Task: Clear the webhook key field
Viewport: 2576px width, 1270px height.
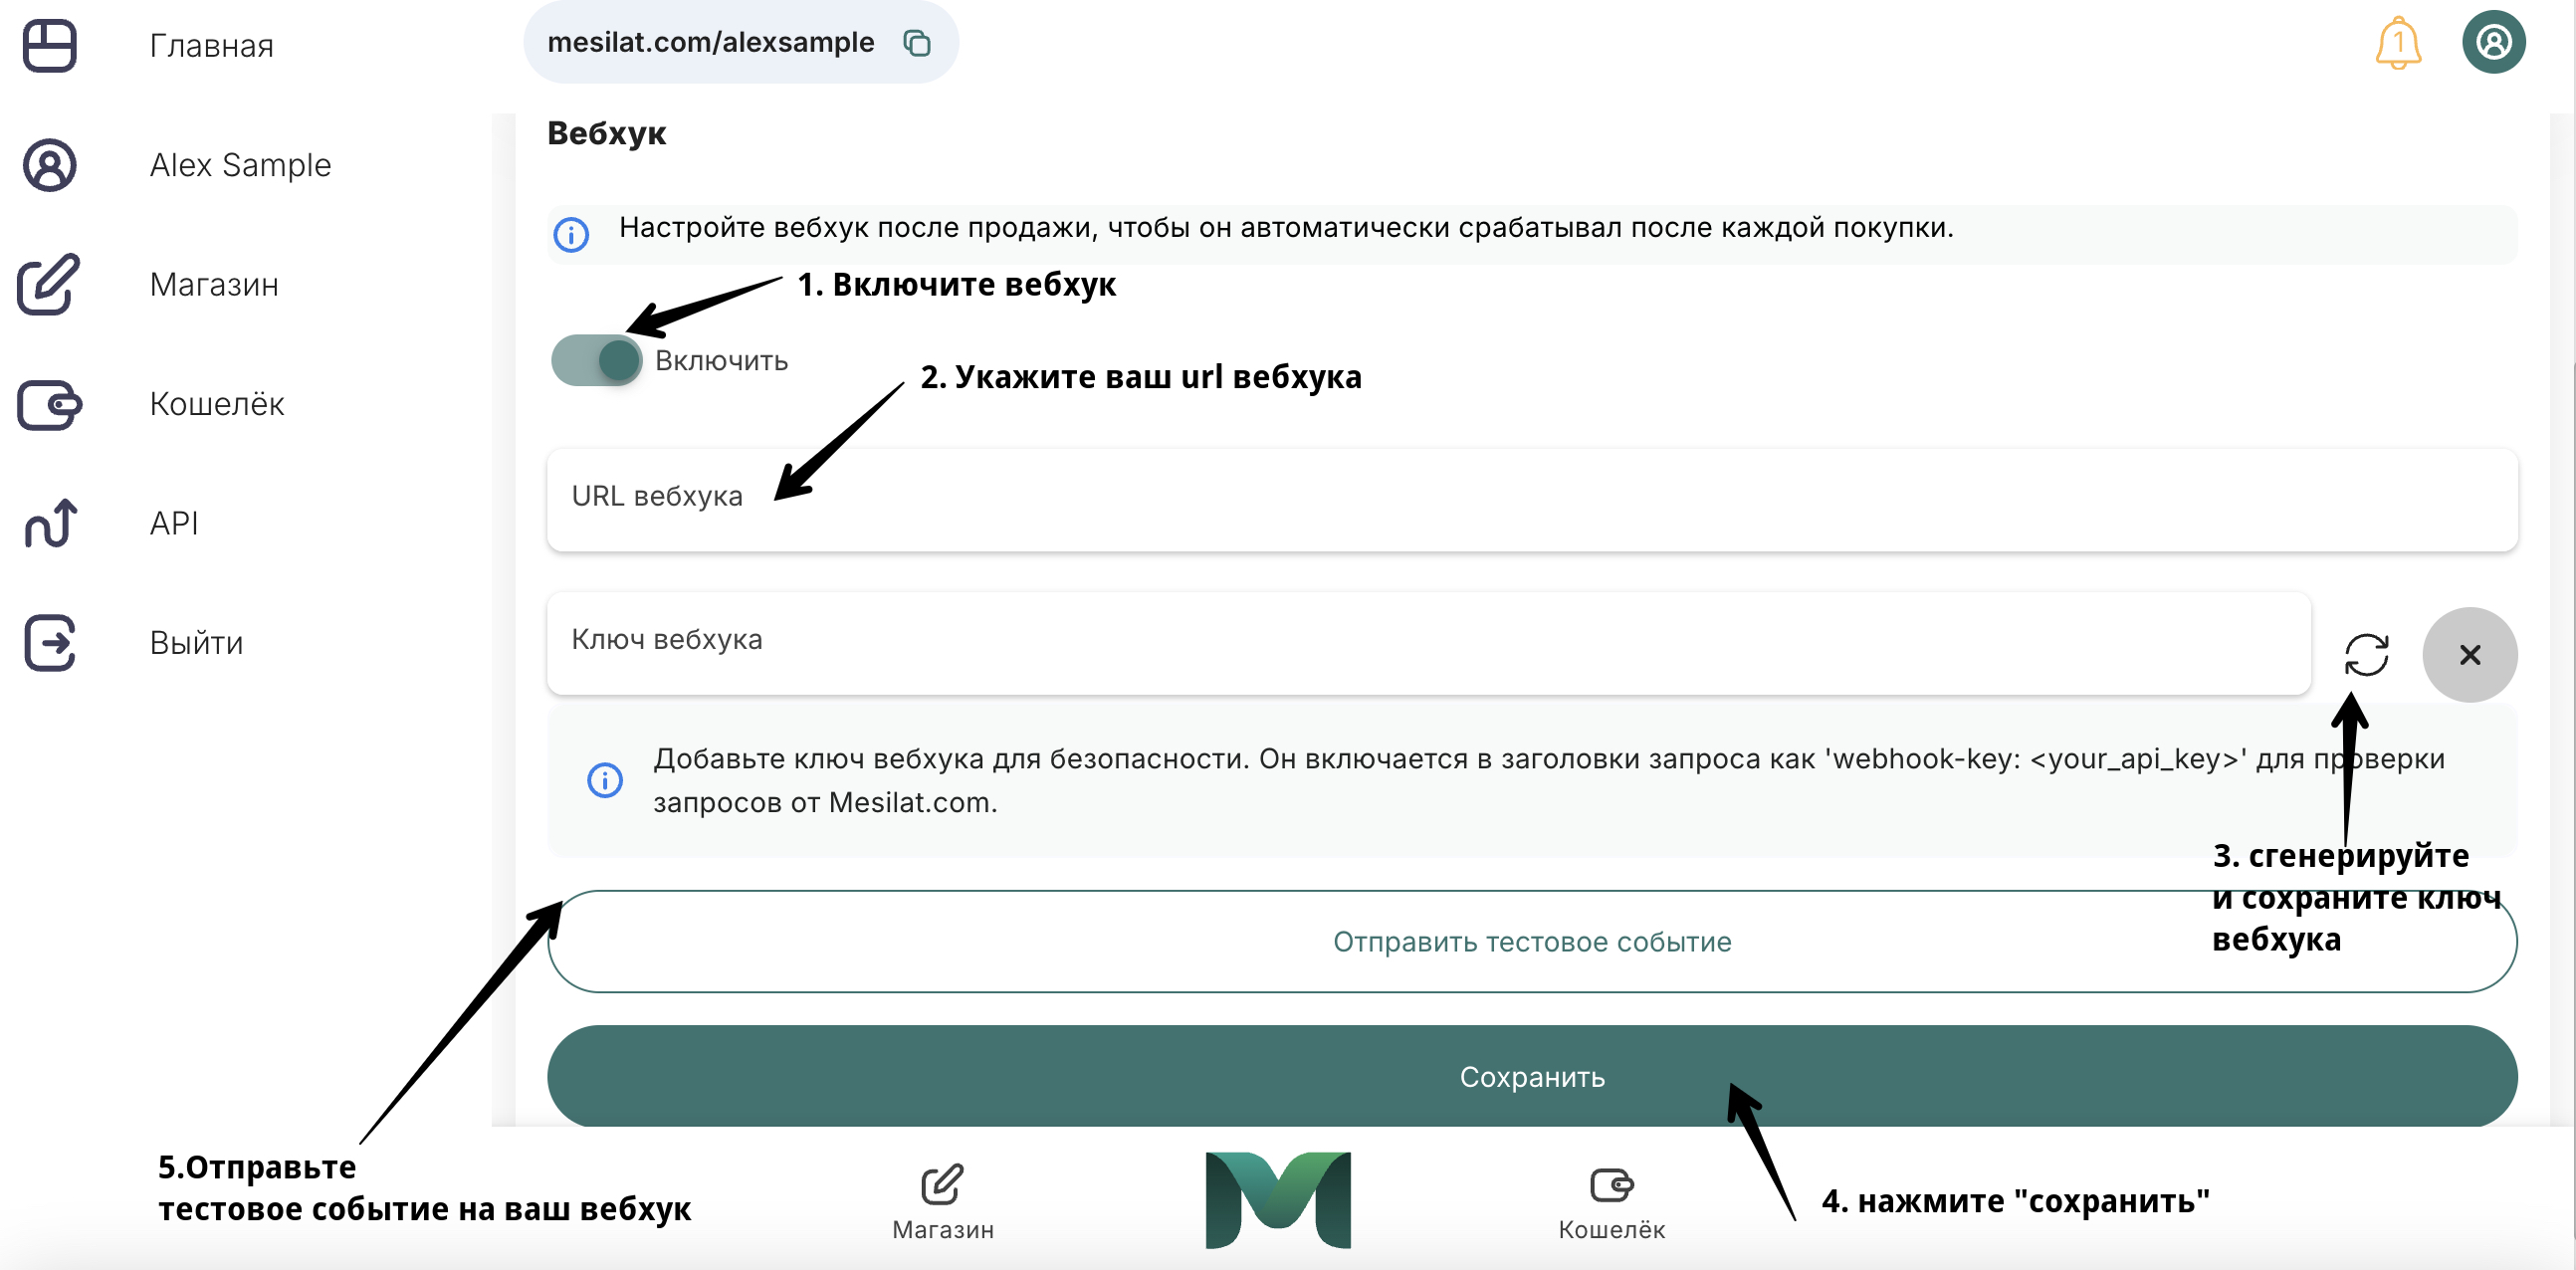Action: tap(2470, 654)
